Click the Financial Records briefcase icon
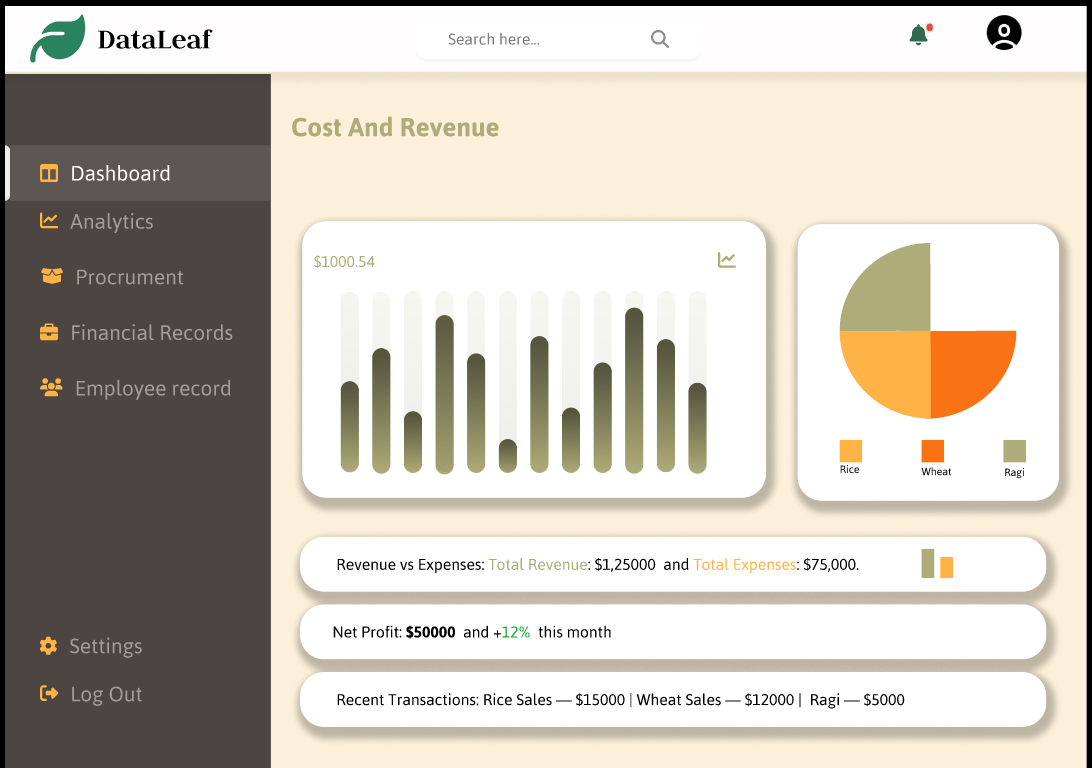This screenshot has height=768, width=1092. [x=49, y=332]
